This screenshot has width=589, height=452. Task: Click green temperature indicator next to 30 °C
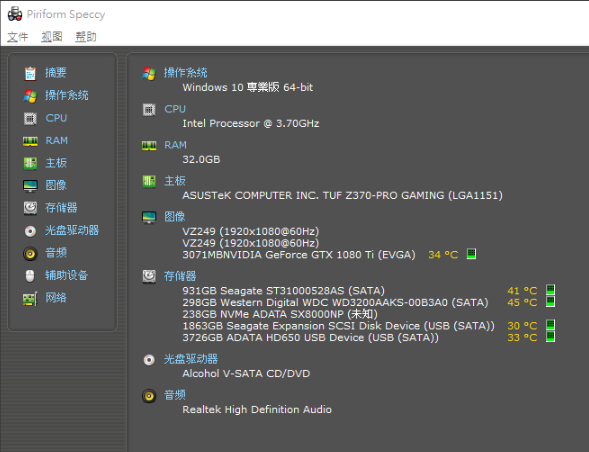[x=550, y=325]
